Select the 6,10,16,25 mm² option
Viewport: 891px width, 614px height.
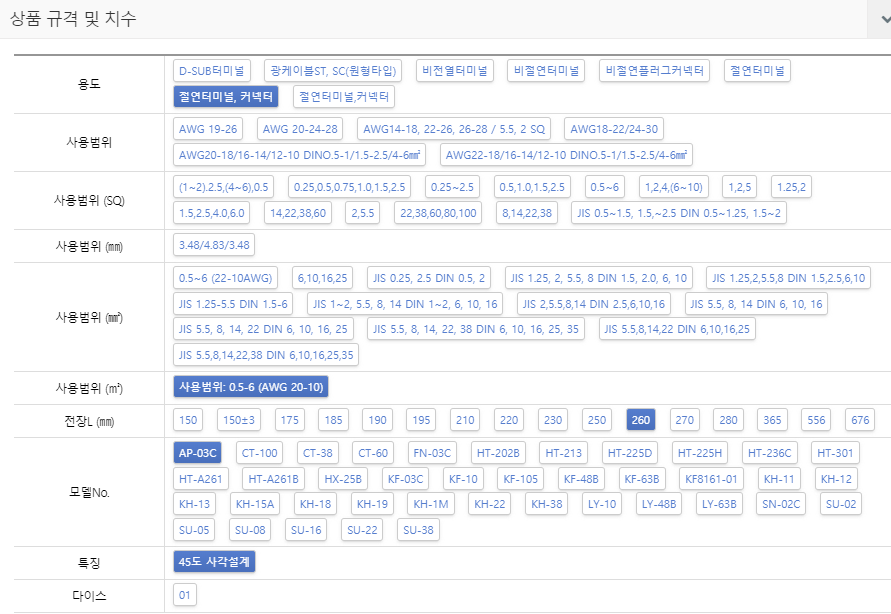[x=322, y=278]
